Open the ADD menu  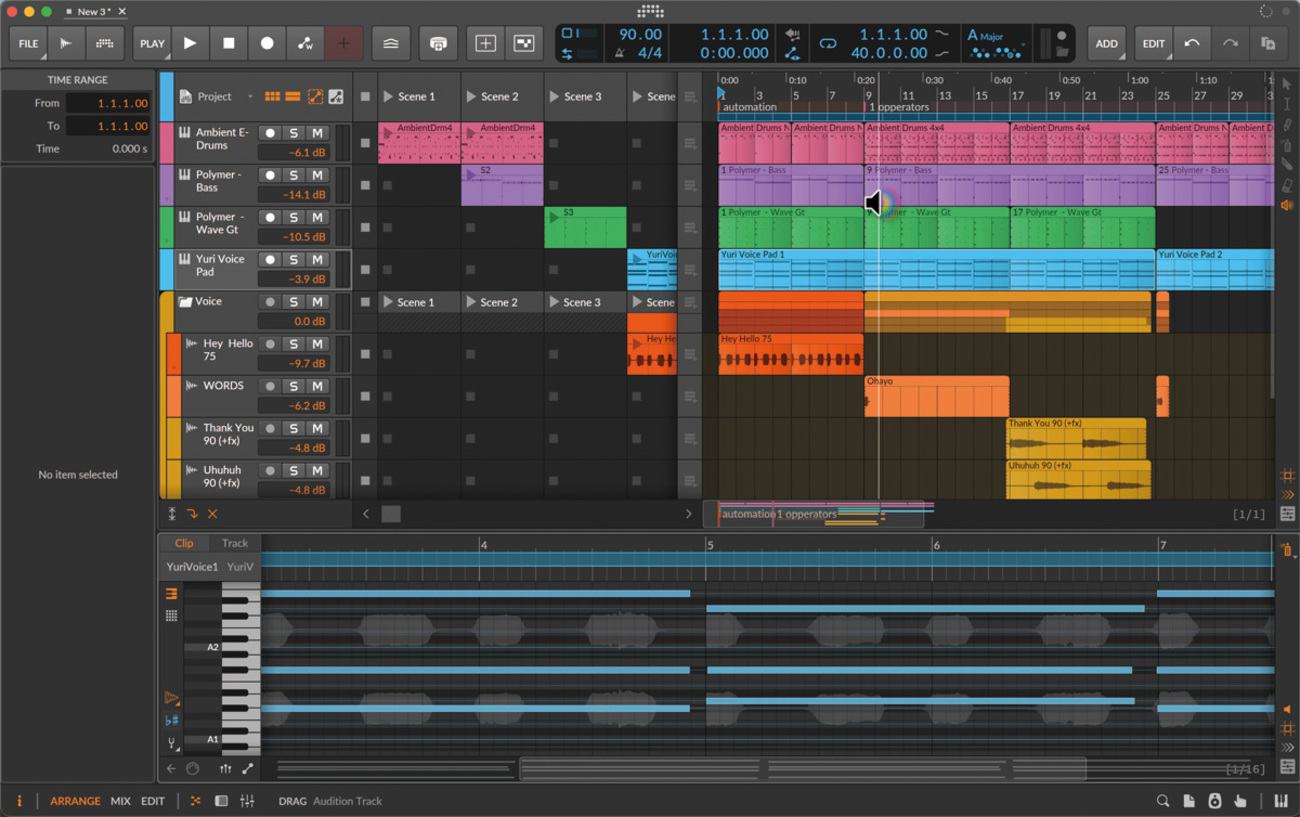point(1106,44)
